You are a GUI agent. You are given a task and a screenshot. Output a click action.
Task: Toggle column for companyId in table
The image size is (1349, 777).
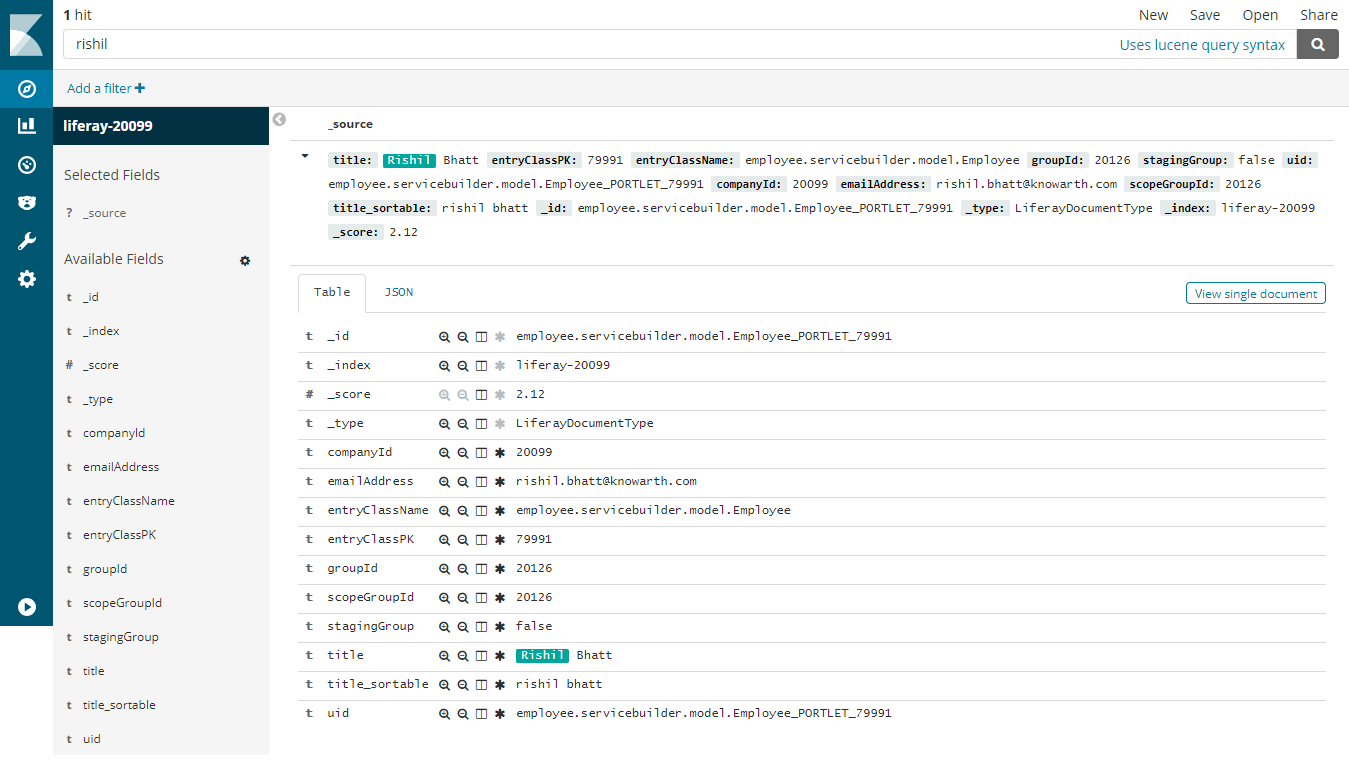pos(481,453)
